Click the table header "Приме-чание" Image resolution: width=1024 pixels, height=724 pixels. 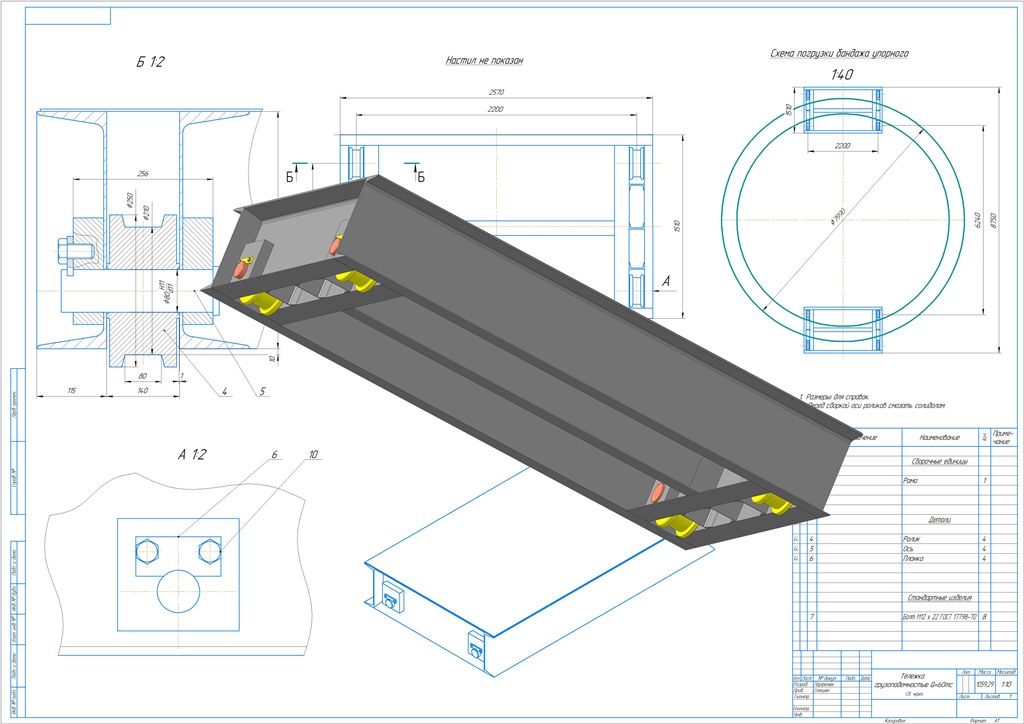[x=1002, y=437]
